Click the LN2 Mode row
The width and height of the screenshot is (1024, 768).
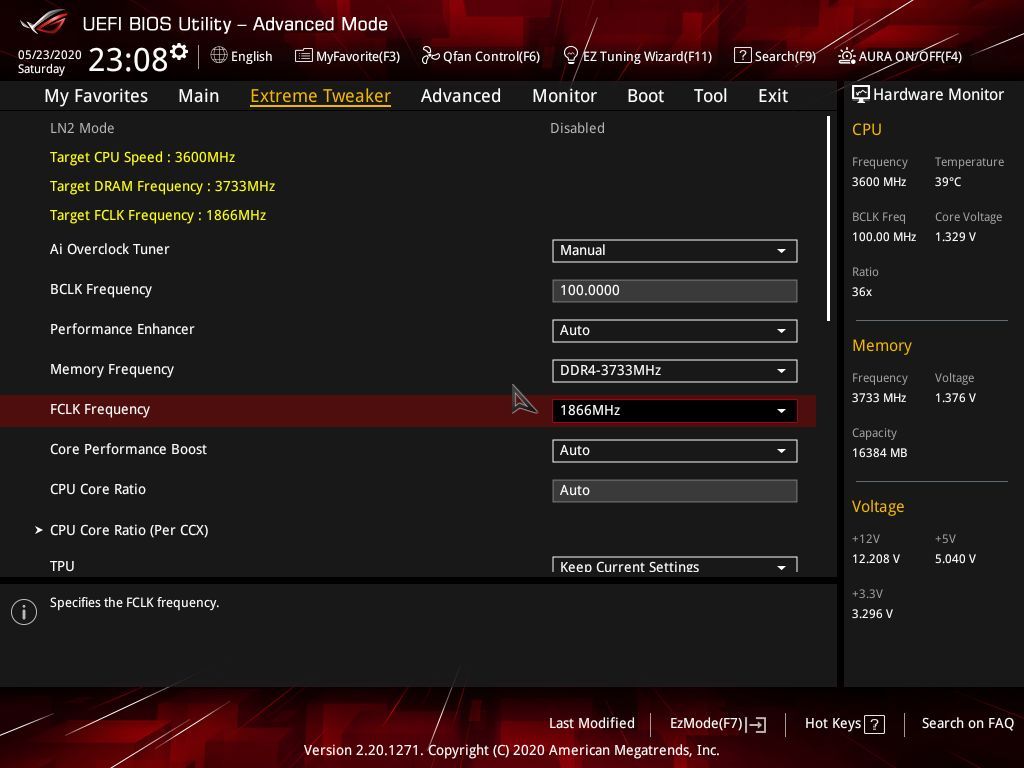408,128
